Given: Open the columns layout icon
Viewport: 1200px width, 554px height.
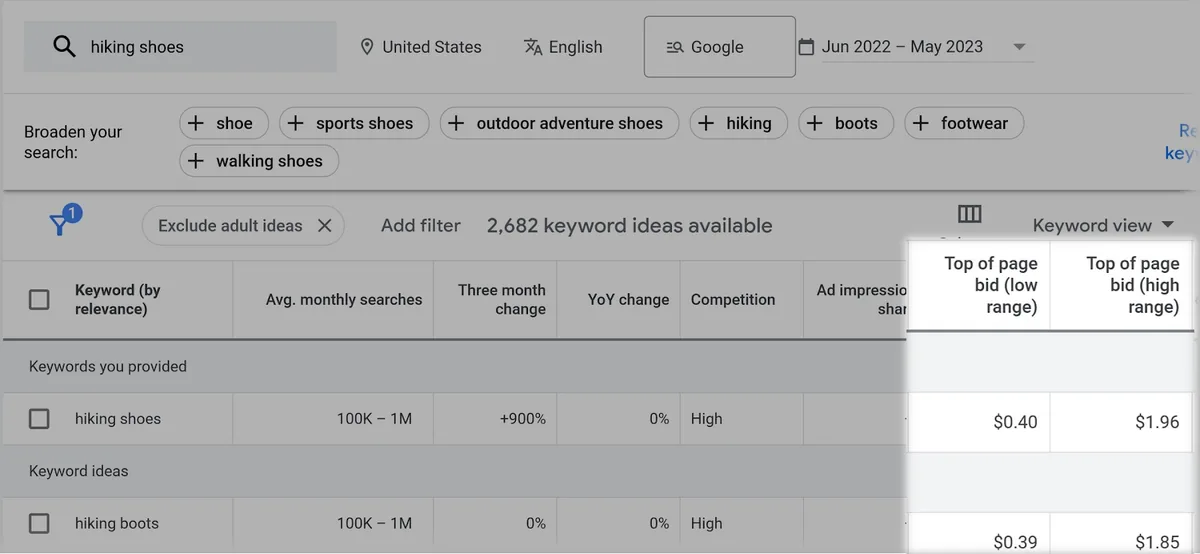Looking at the screenshot, I should point(969,214).
